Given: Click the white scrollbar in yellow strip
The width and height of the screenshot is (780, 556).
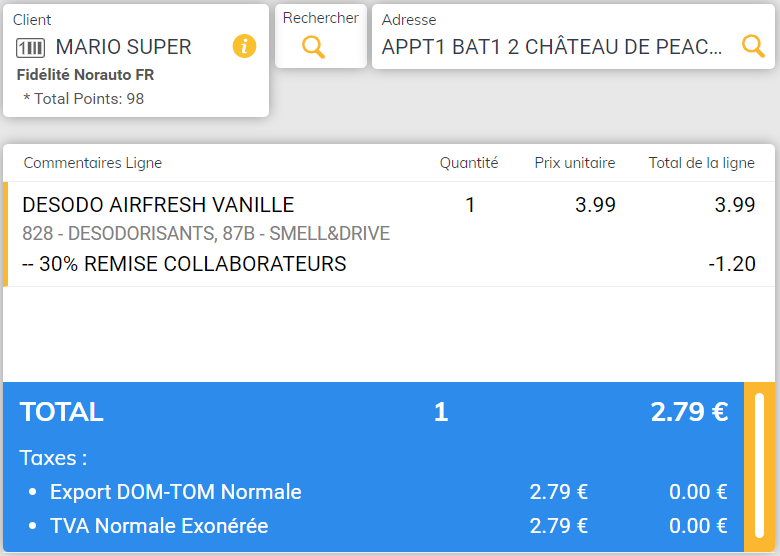Looking at the screenshot, I should [759, 466].
